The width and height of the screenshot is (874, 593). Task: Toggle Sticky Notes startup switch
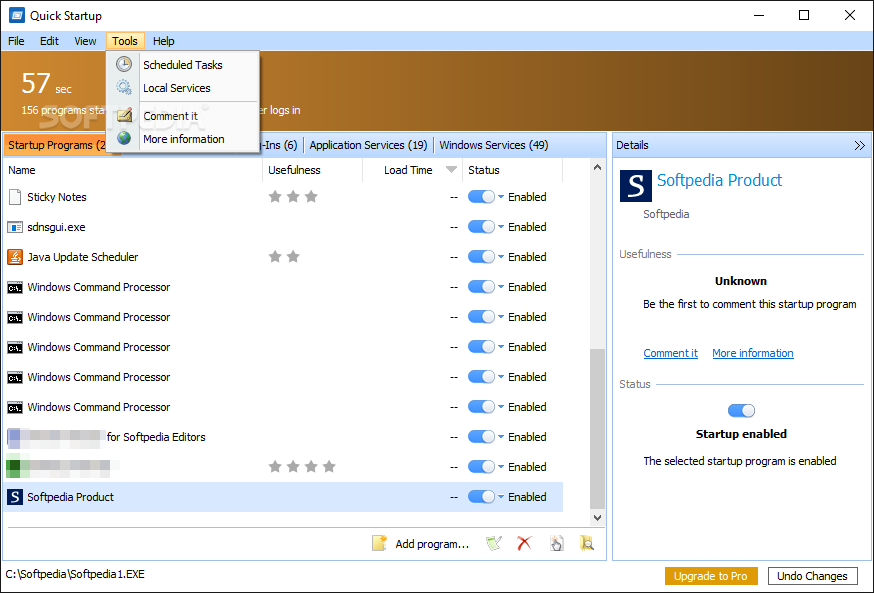pyautogui.click(x=481, y=197)
